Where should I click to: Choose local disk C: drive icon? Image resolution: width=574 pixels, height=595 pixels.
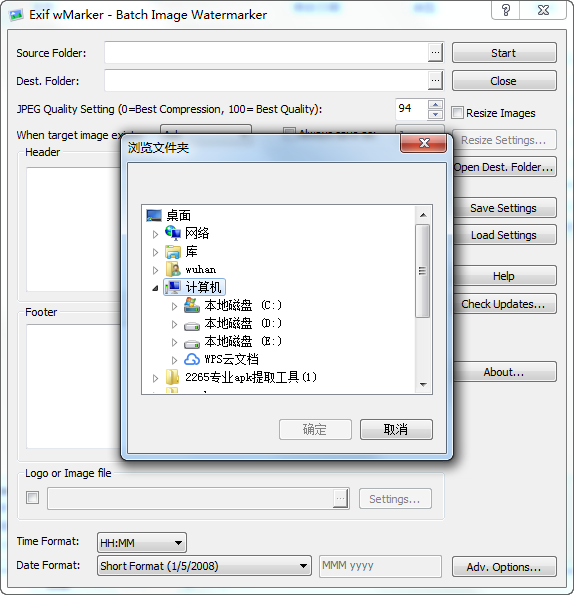click(192, 305)
